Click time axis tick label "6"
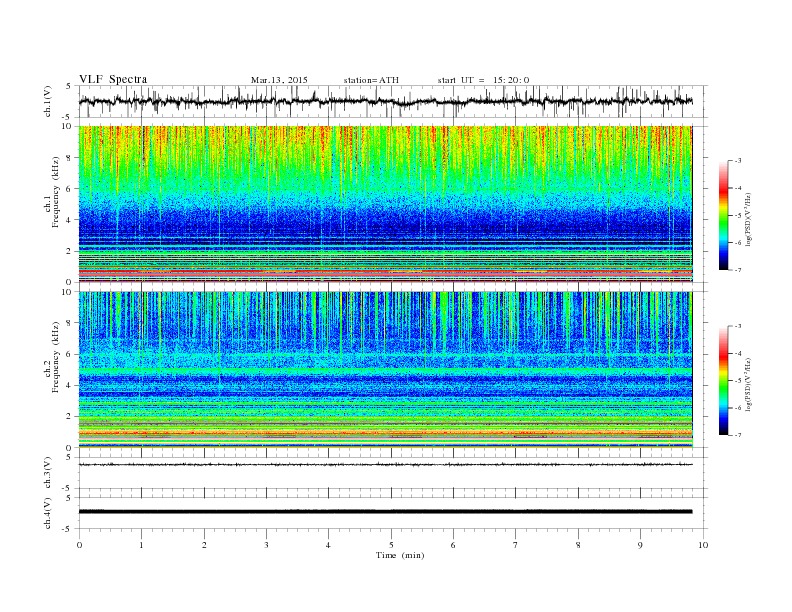This screenshot has height=612, width=792. [x=453, y=545]
